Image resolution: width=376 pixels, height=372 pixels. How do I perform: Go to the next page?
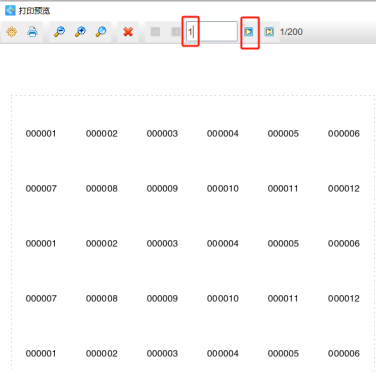point(249,32)
